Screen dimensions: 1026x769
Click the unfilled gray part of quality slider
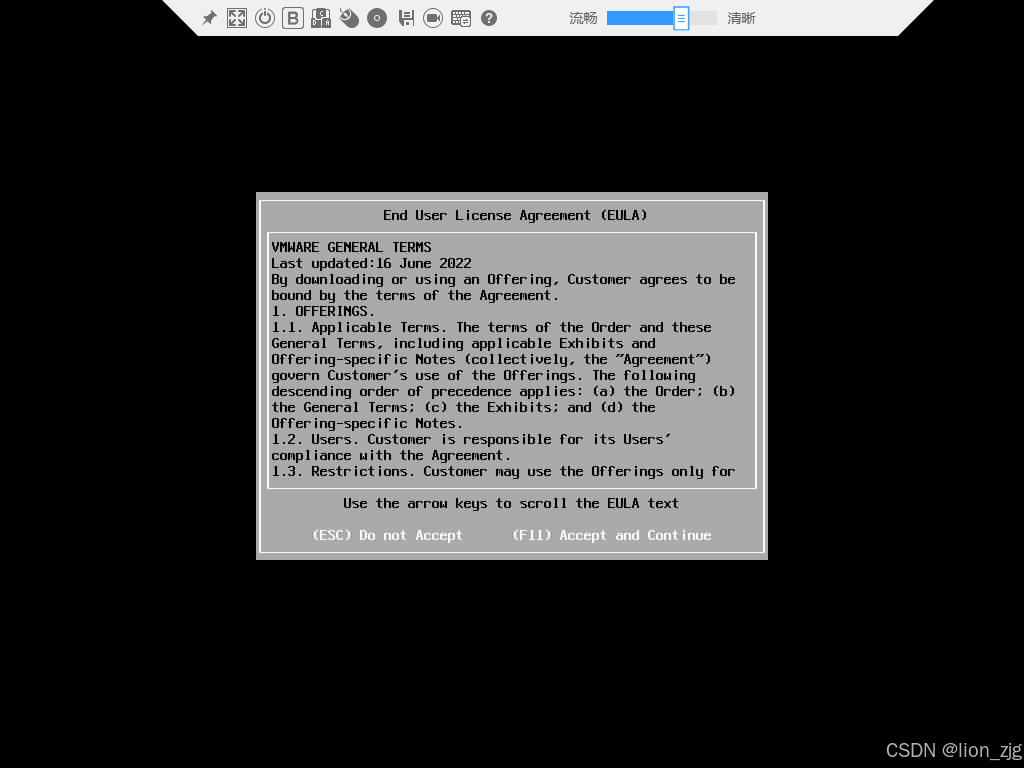(703, 18)
